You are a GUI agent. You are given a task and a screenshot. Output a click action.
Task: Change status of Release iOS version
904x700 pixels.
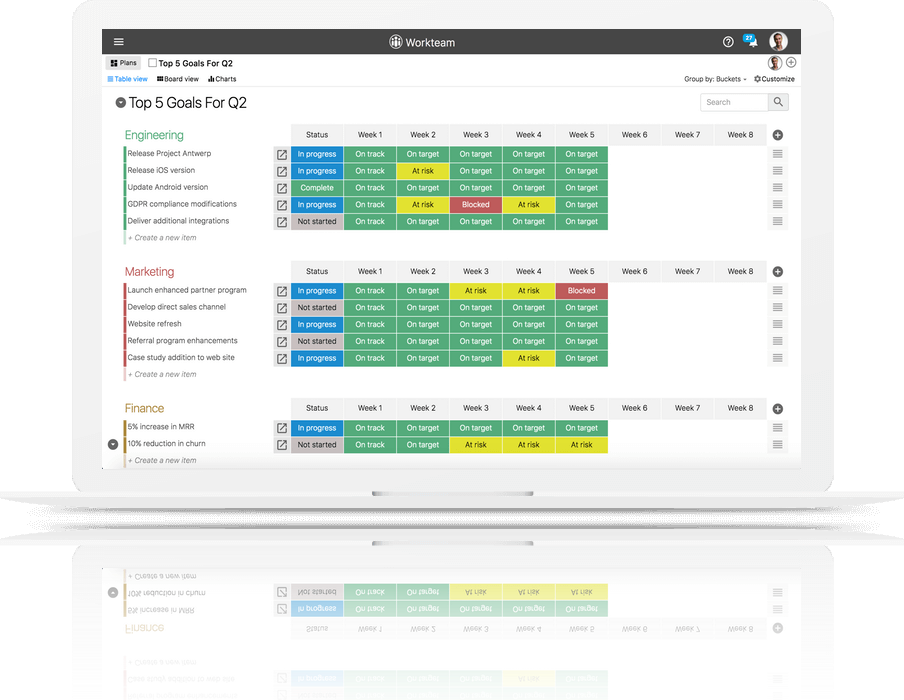pos(317,171)
